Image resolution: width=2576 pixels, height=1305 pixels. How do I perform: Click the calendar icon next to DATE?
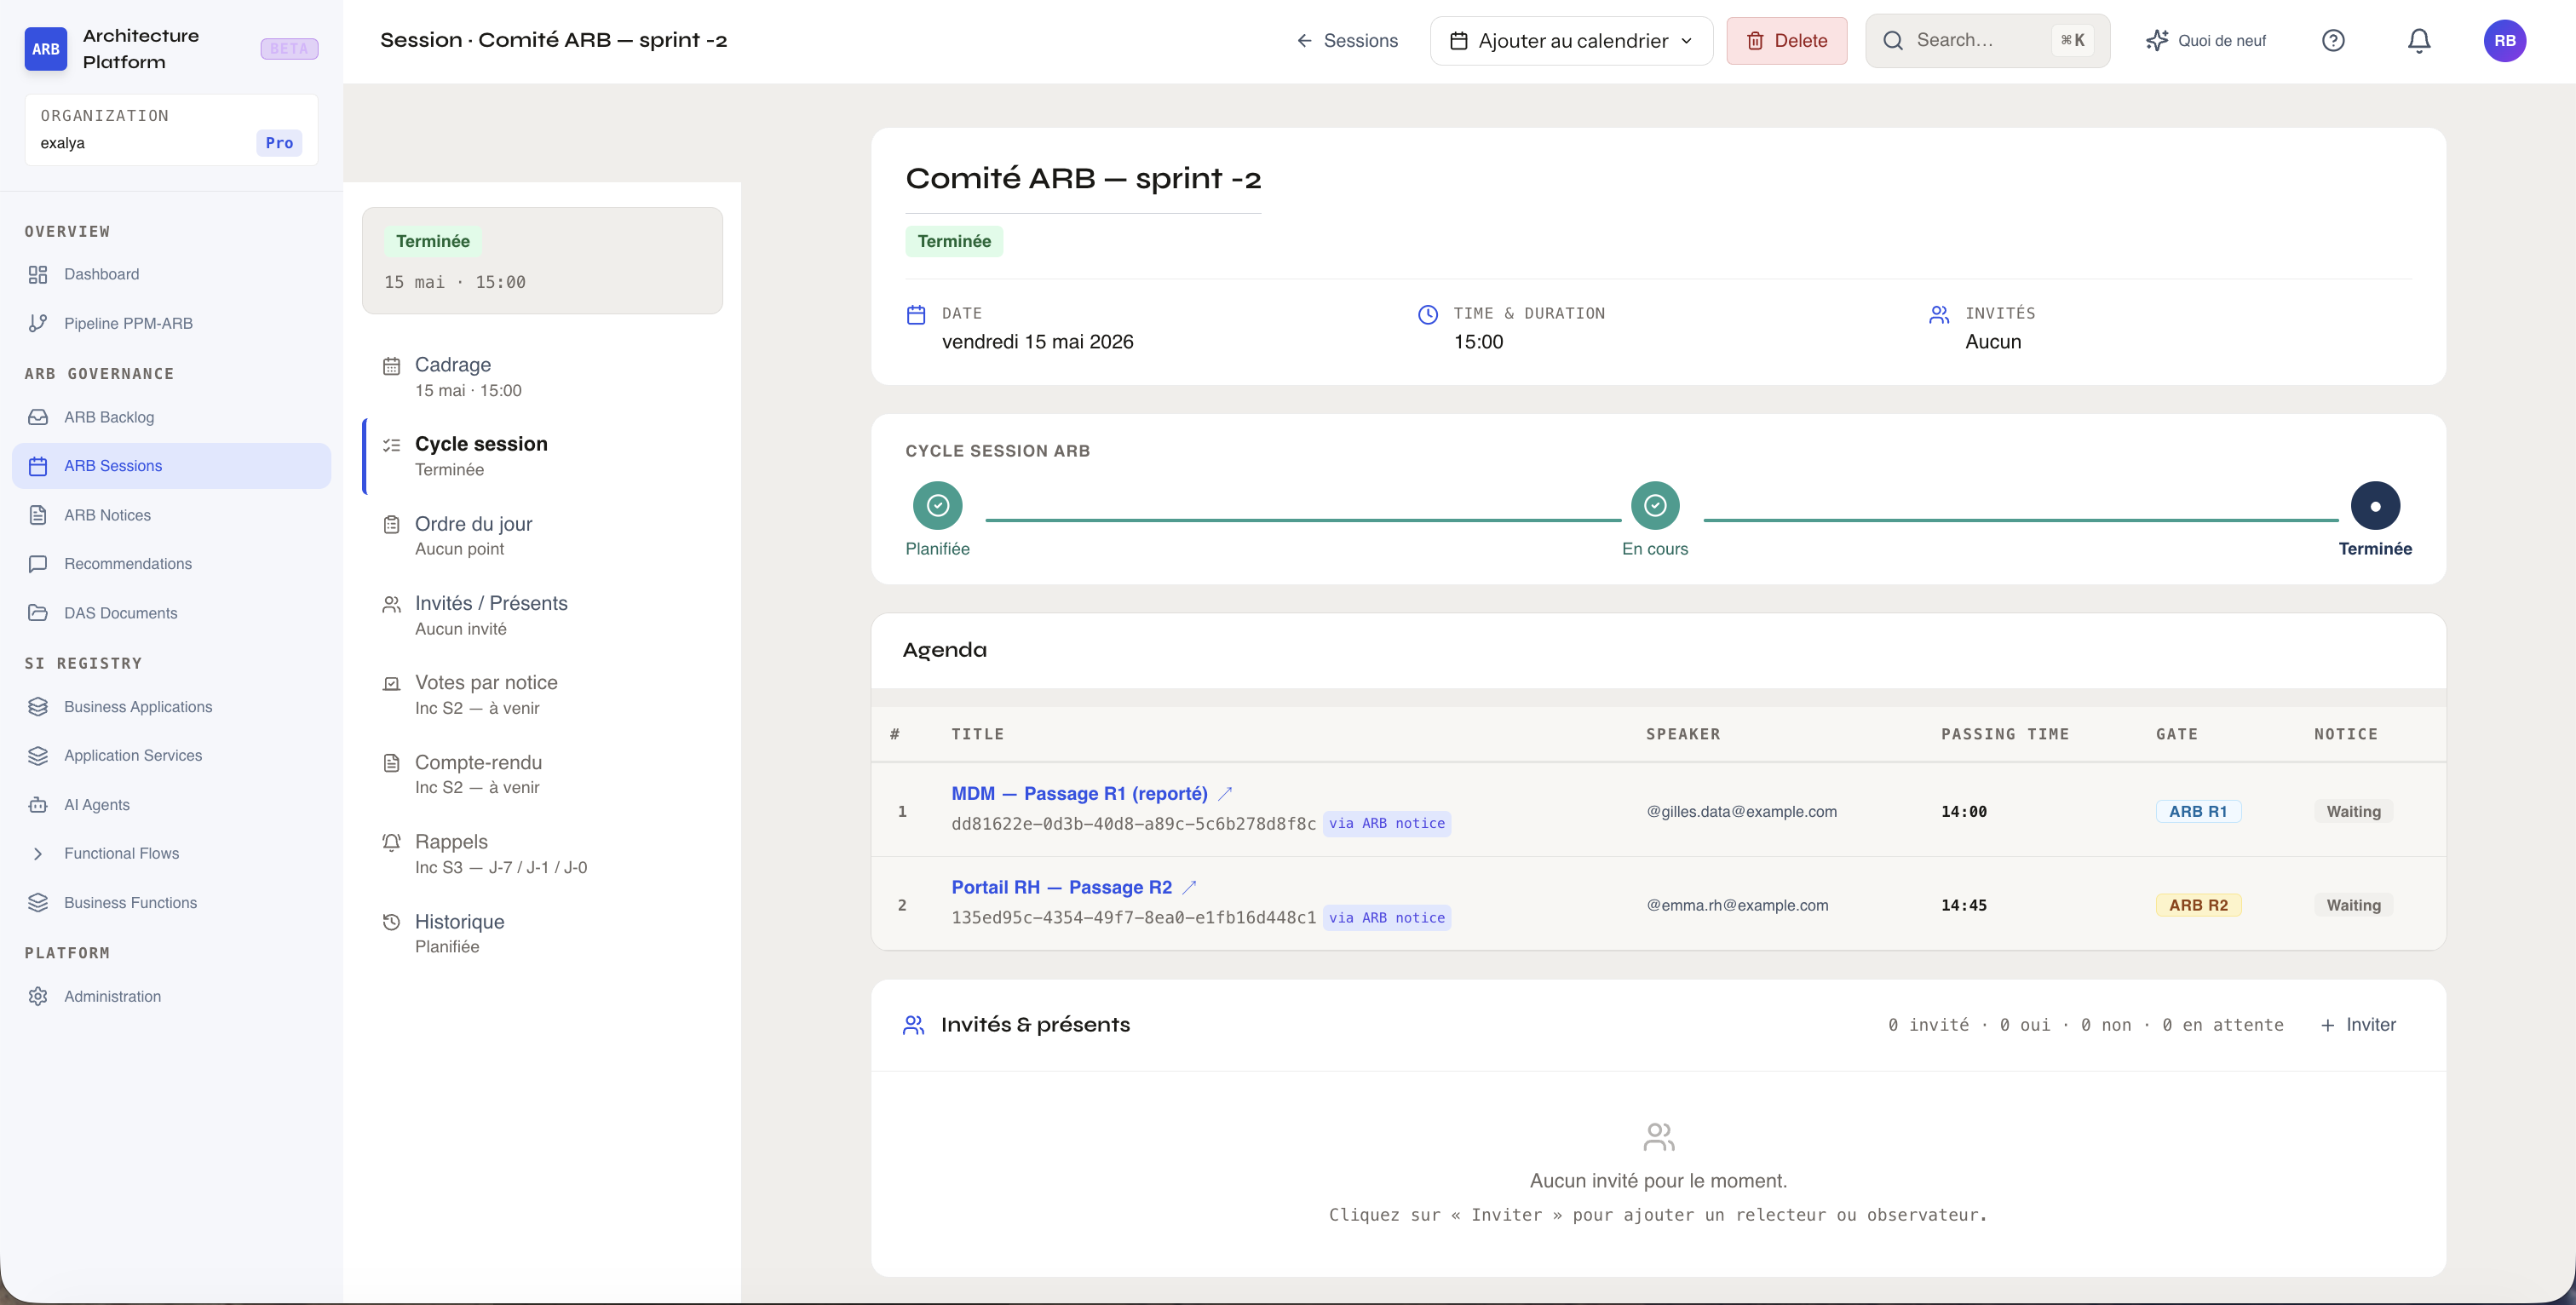tap(915, 315)
